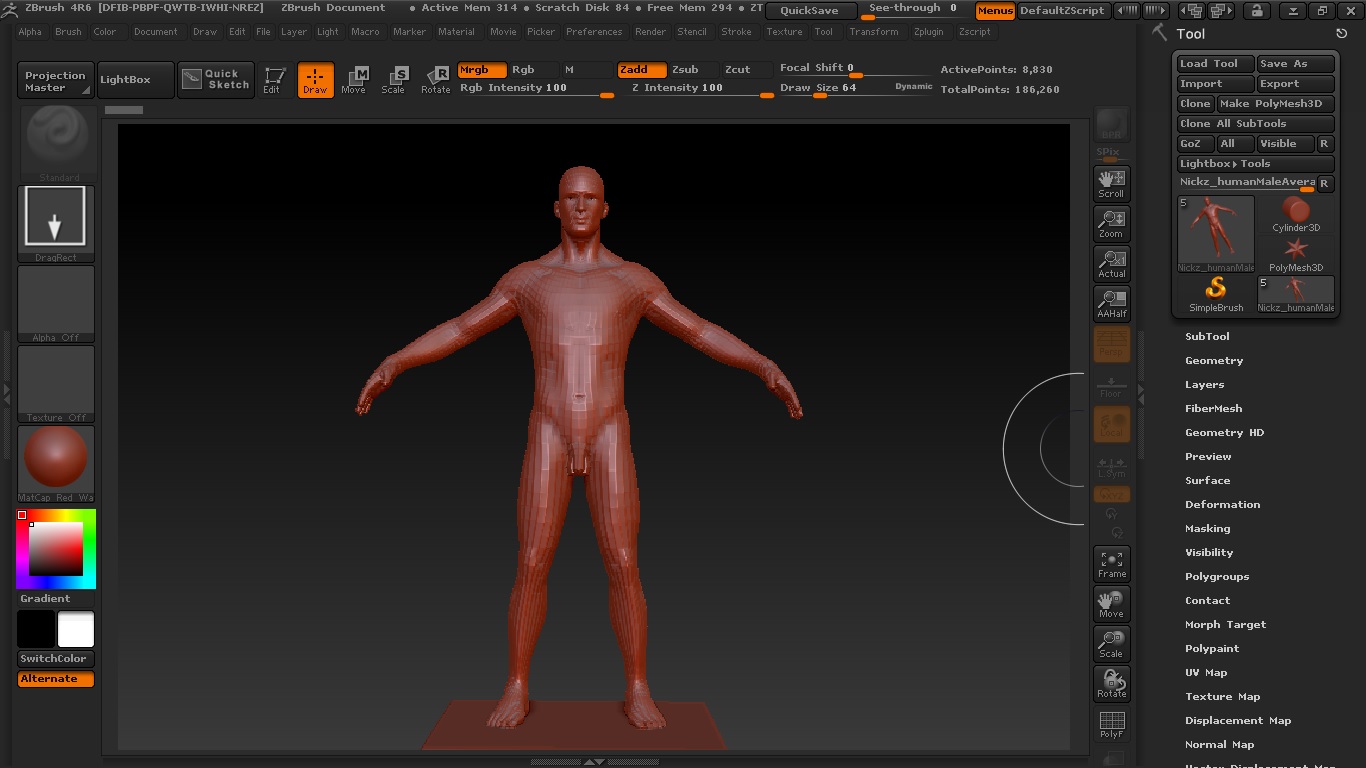Toggle the Zsub sculpt mode
The width and height of the screenshot is (1366, 768).
pyautogui.click(x=685, y=70)
